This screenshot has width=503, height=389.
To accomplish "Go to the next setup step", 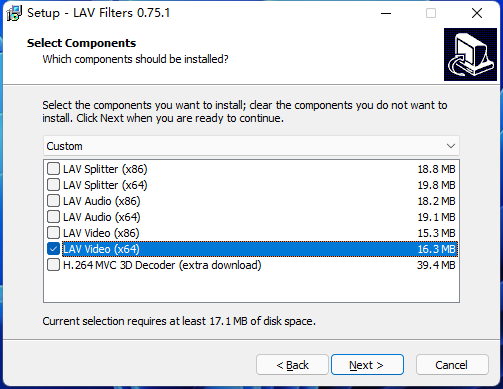I will coord(367,365).
